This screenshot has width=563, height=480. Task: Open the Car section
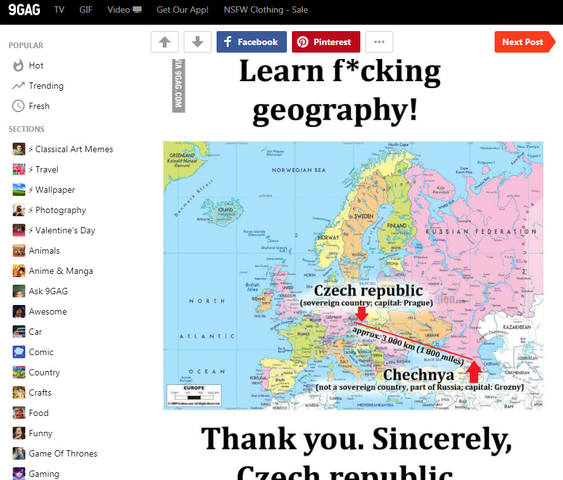tap(35, 332)
